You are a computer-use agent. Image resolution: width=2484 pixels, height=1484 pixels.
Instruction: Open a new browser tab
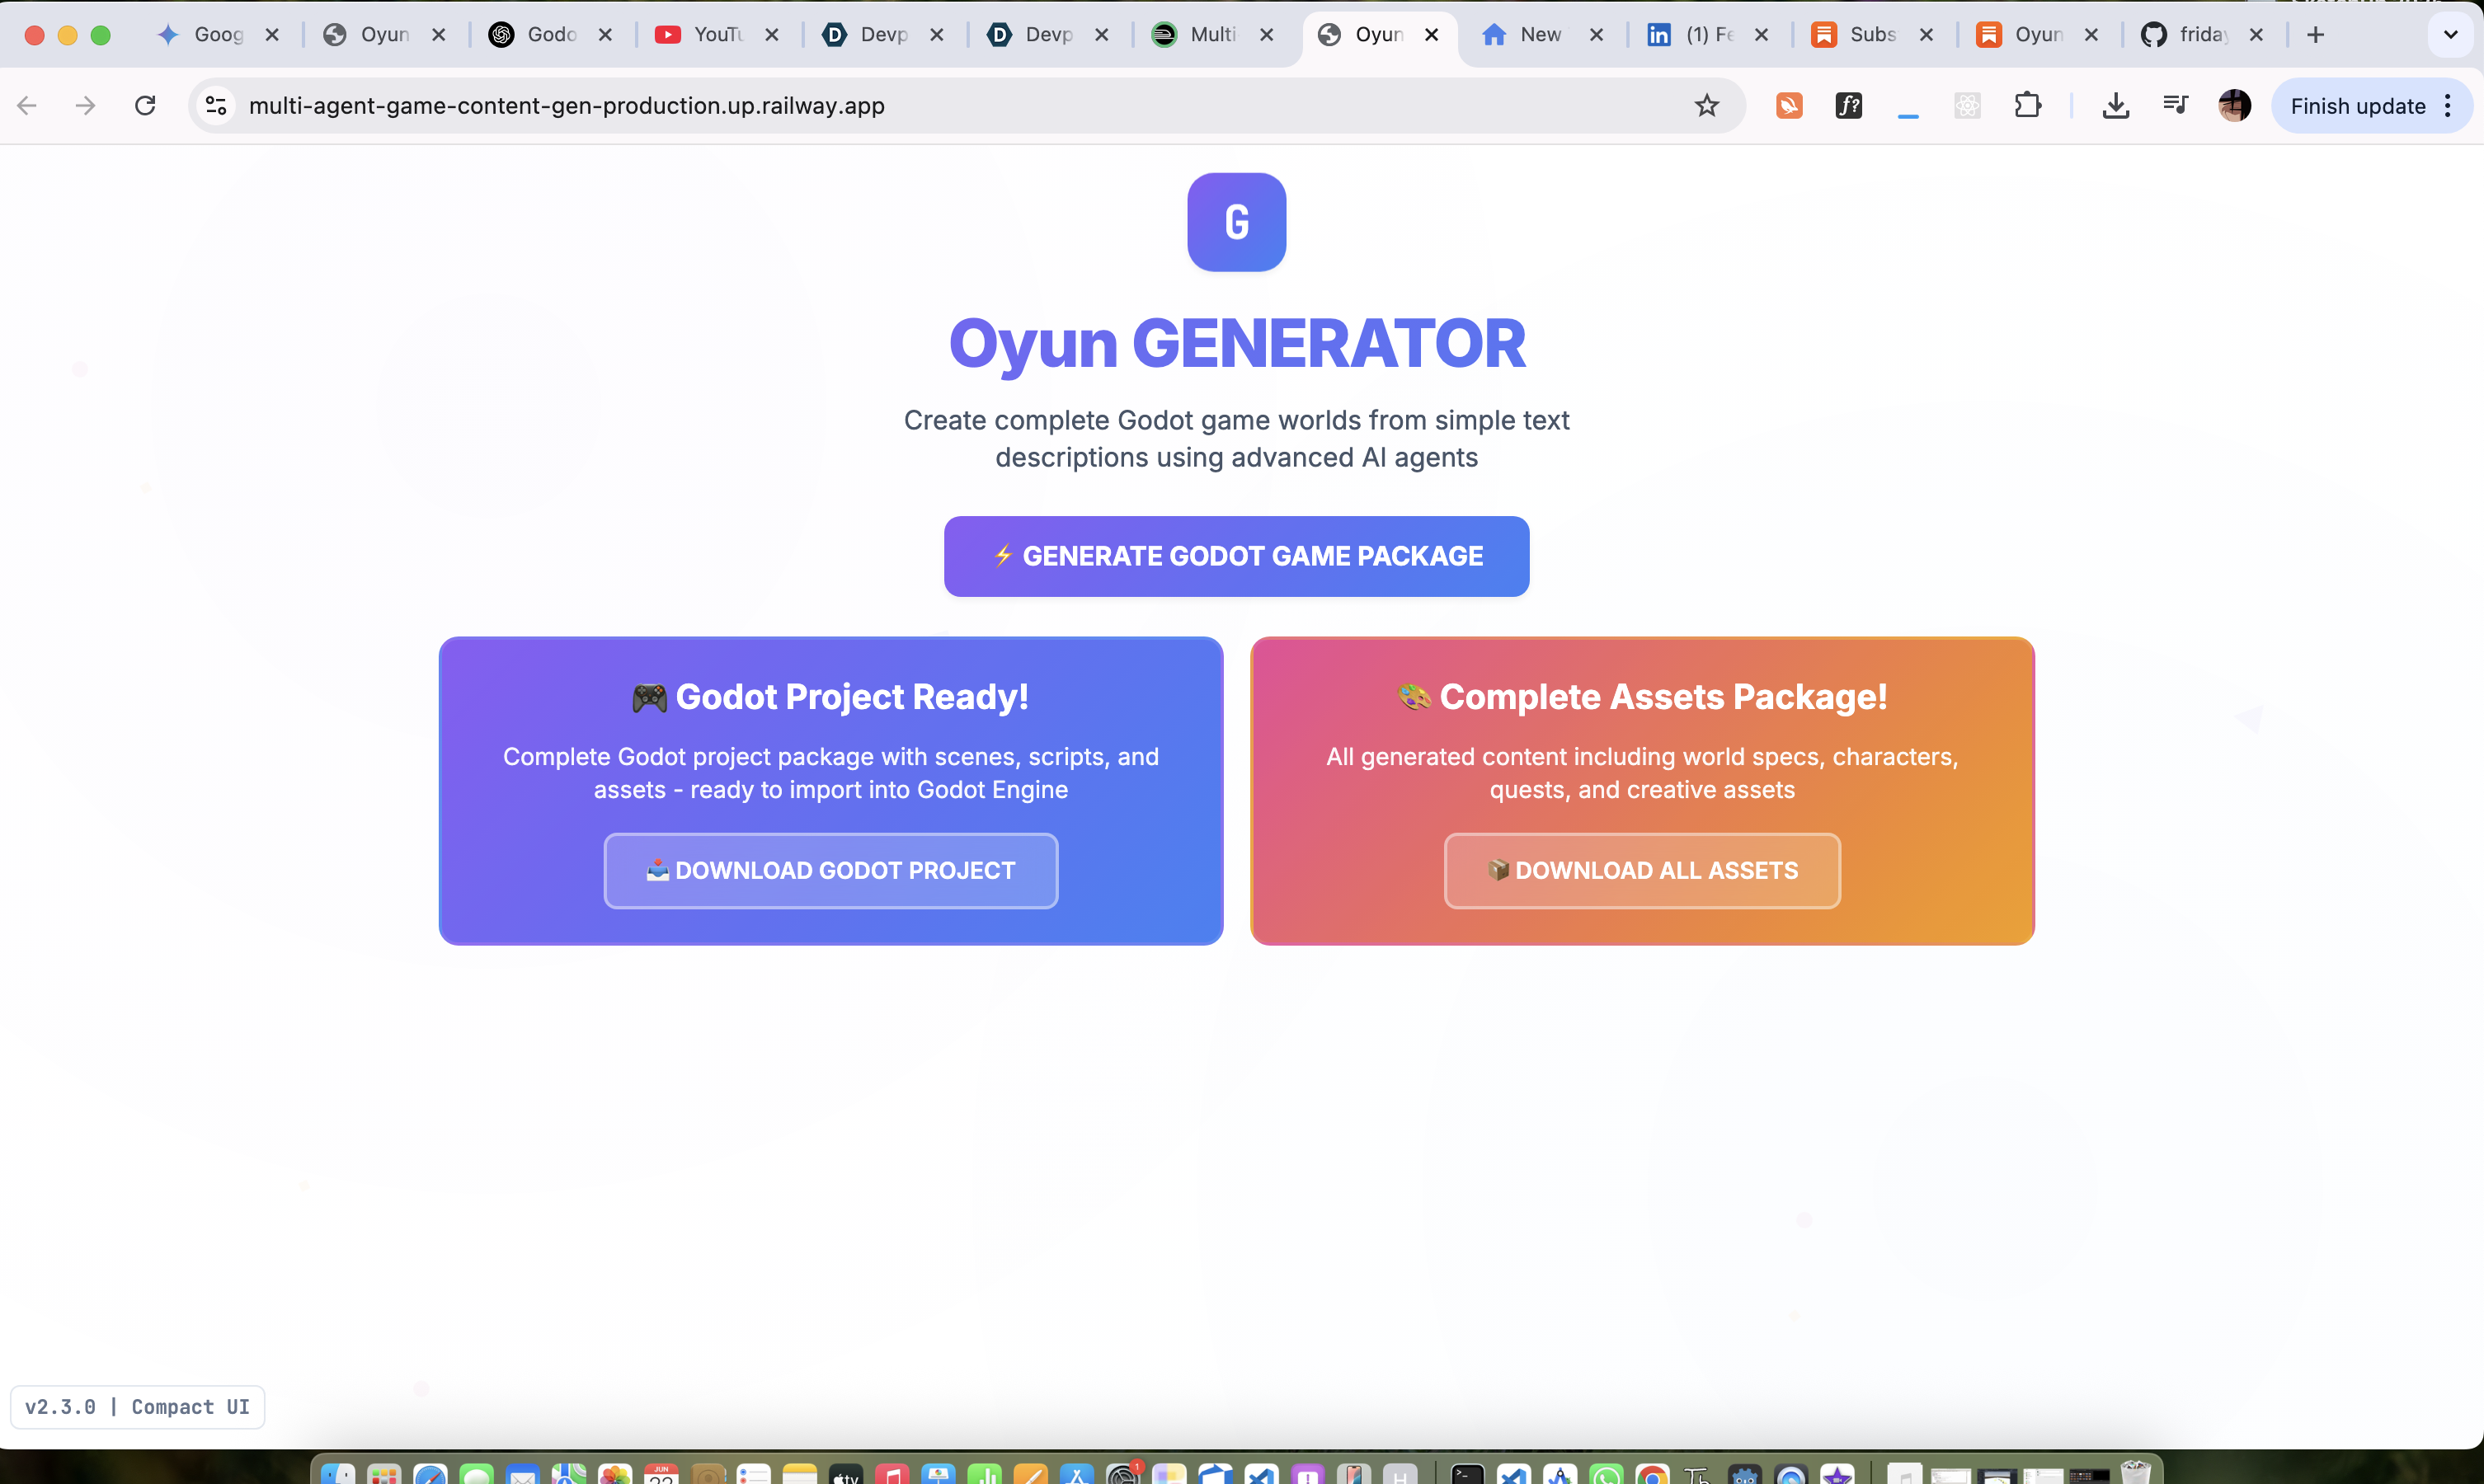click(2315, 34)
